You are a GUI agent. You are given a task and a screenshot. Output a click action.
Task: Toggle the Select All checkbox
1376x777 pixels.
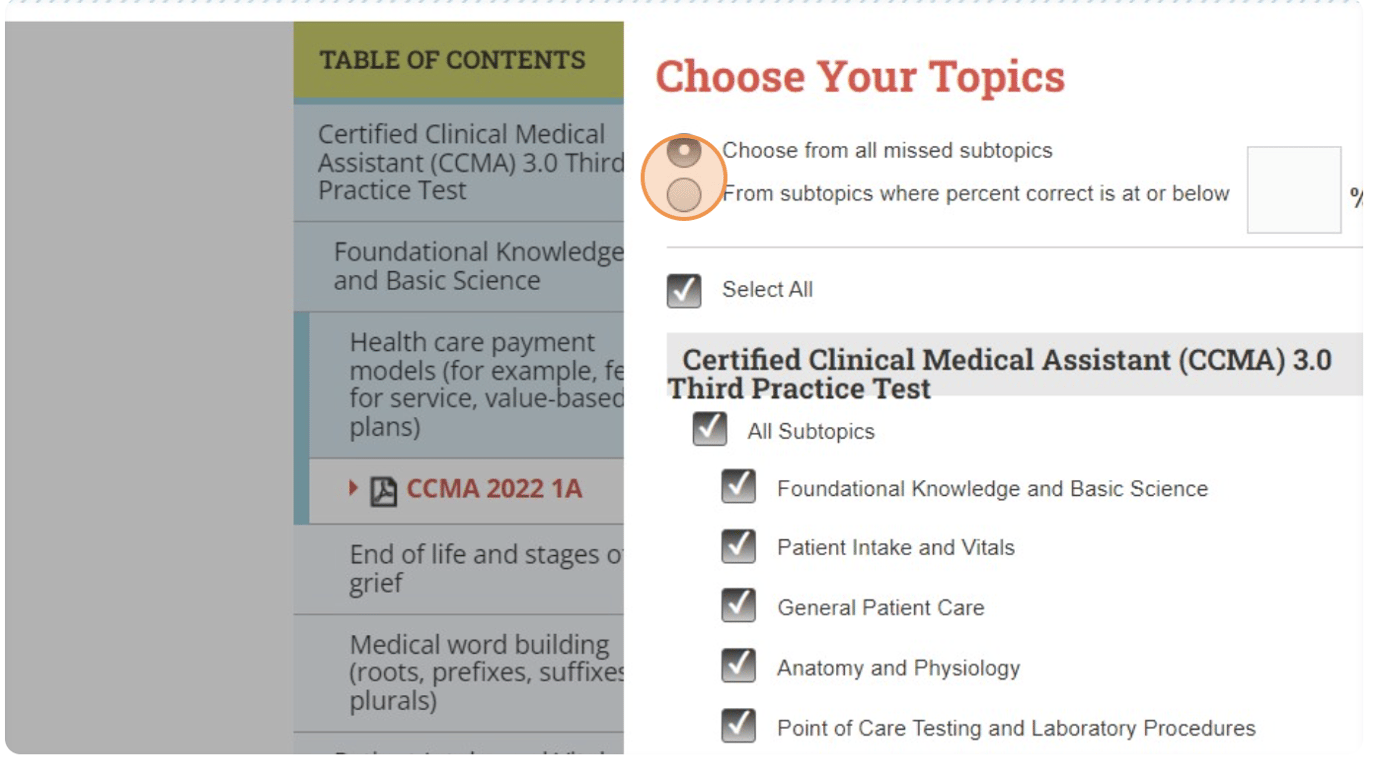[x=684, y=290]
